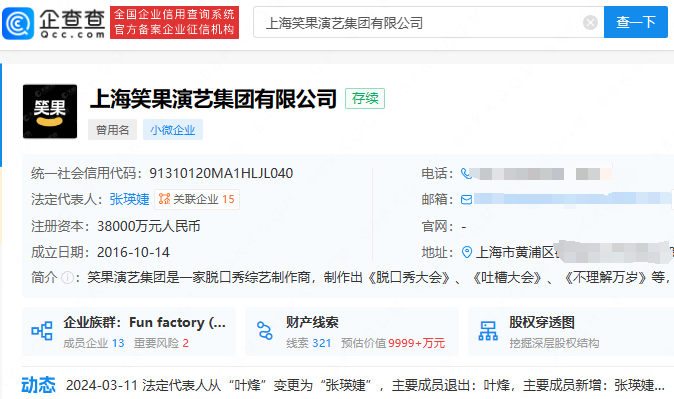The height and width of the screenshot is (399, 674).
Task: Open the 股权穿透图 card title
Action: point(542,322)
